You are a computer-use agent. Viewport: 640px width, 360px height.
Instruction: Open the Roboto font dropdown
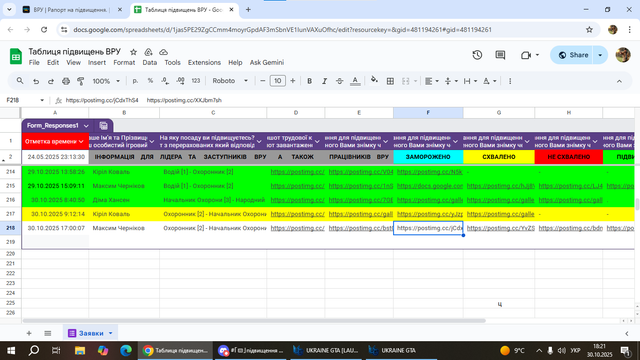(x=230, y=81)
